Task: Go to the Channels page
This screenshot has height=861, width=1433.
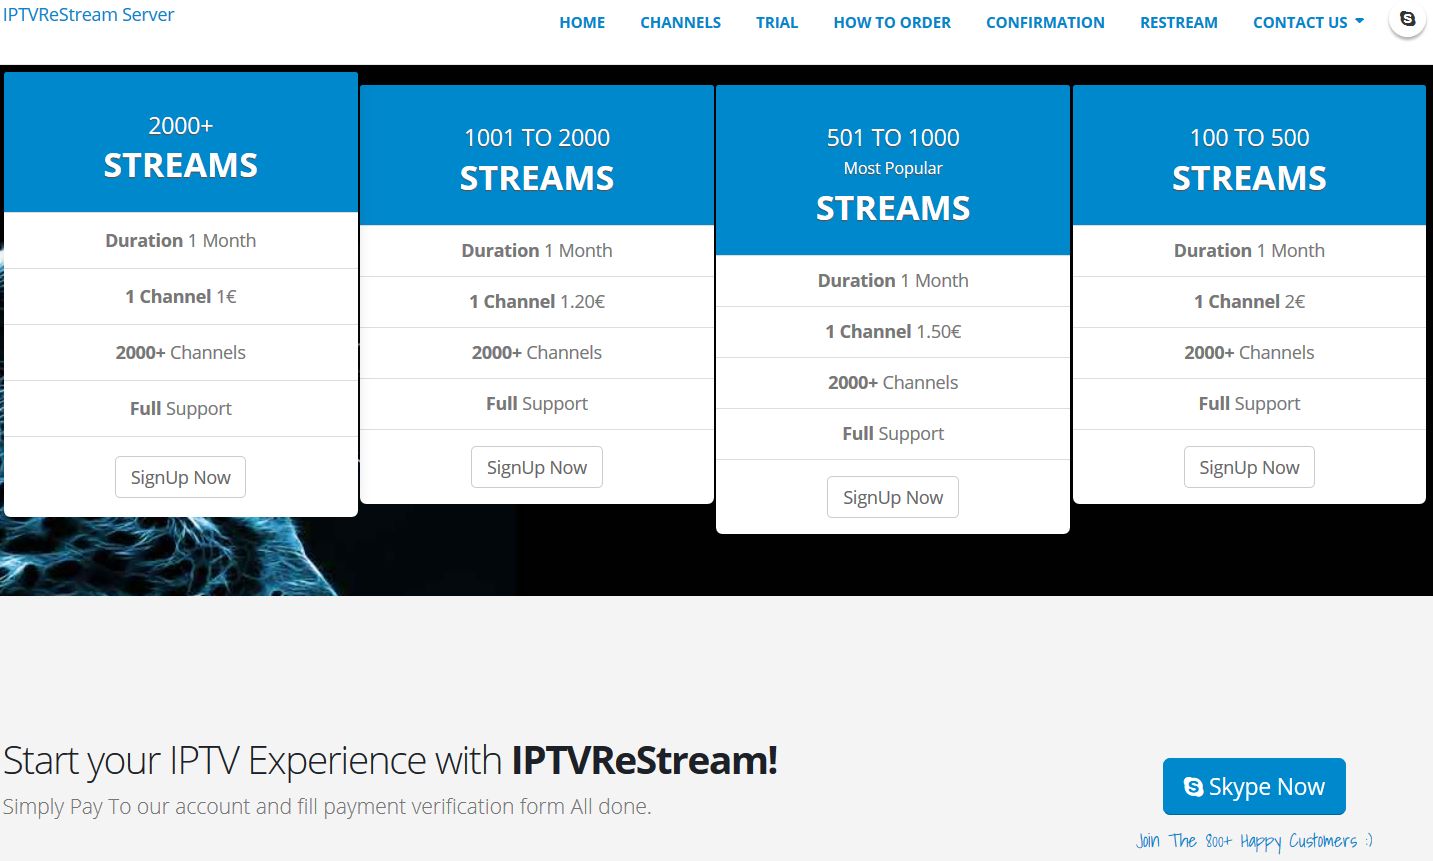Action: coord(680,22)
